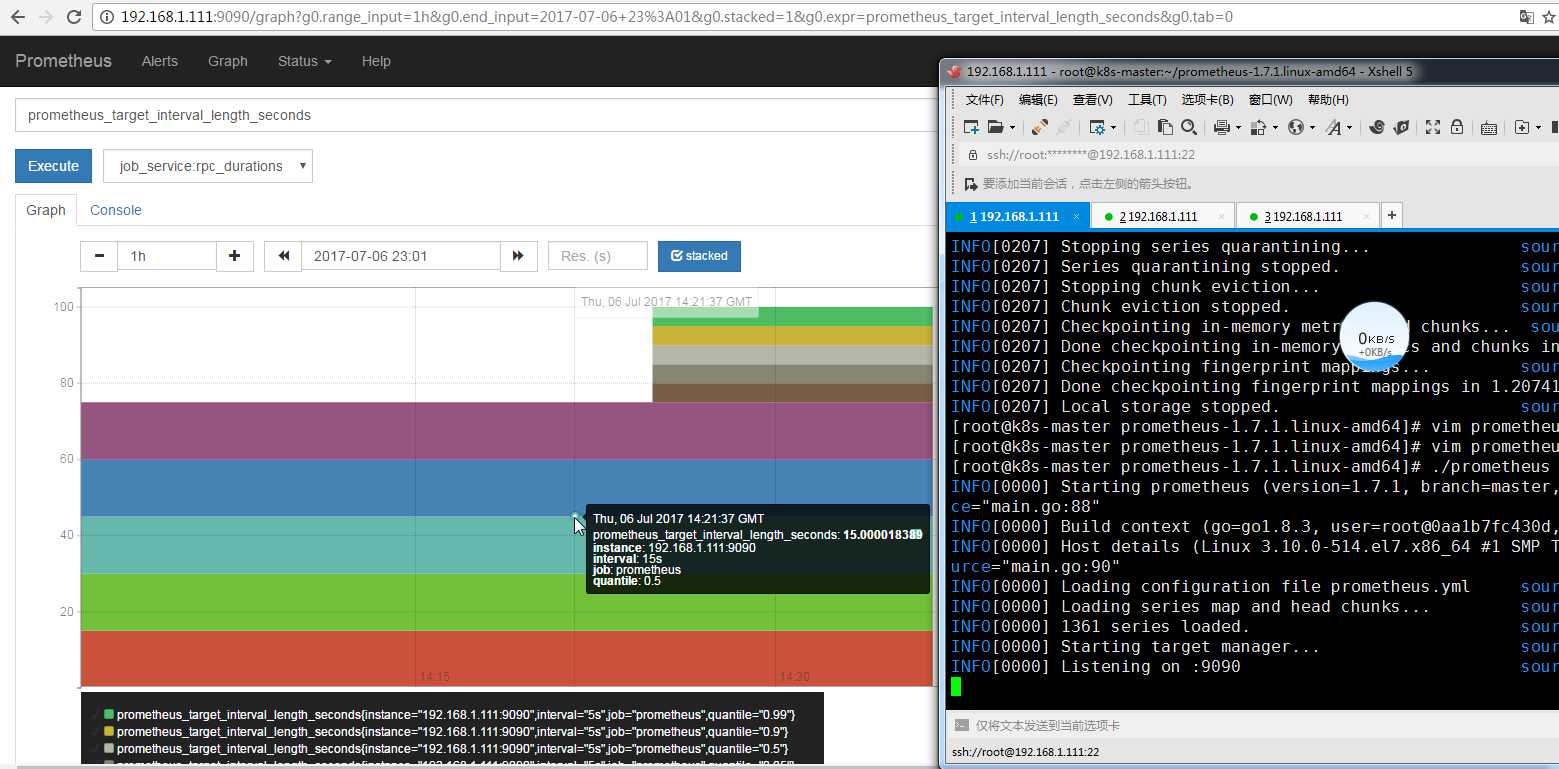1559x769 pixels.
Task: Click the Paste clipboard icon in Xshell toolbar
Action: [x=1165, y=127]
